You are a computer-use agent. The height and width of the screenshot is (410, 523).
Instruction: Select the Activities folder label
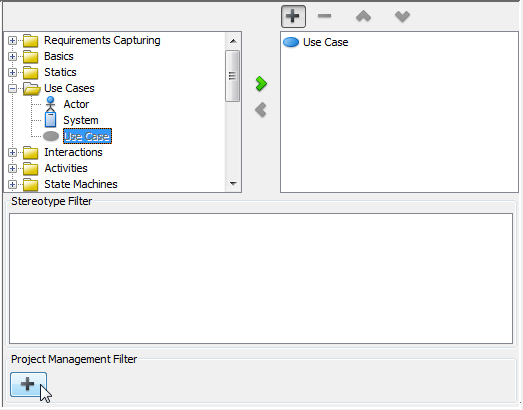pos(66,168)
